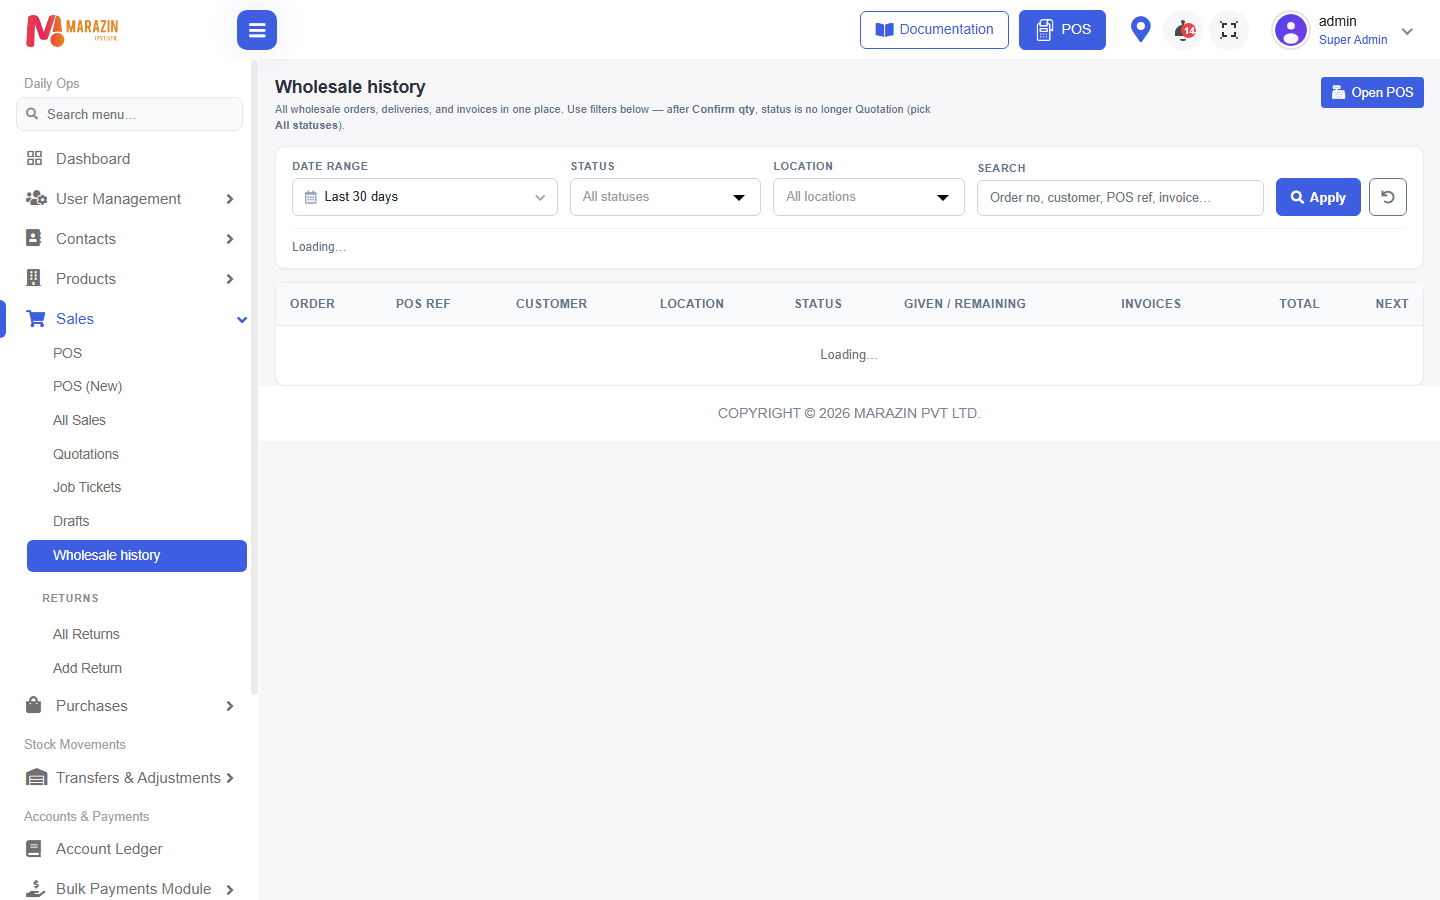Open POS (New) in Sales menu
The image size is (1440, 900).
(88, 386)
